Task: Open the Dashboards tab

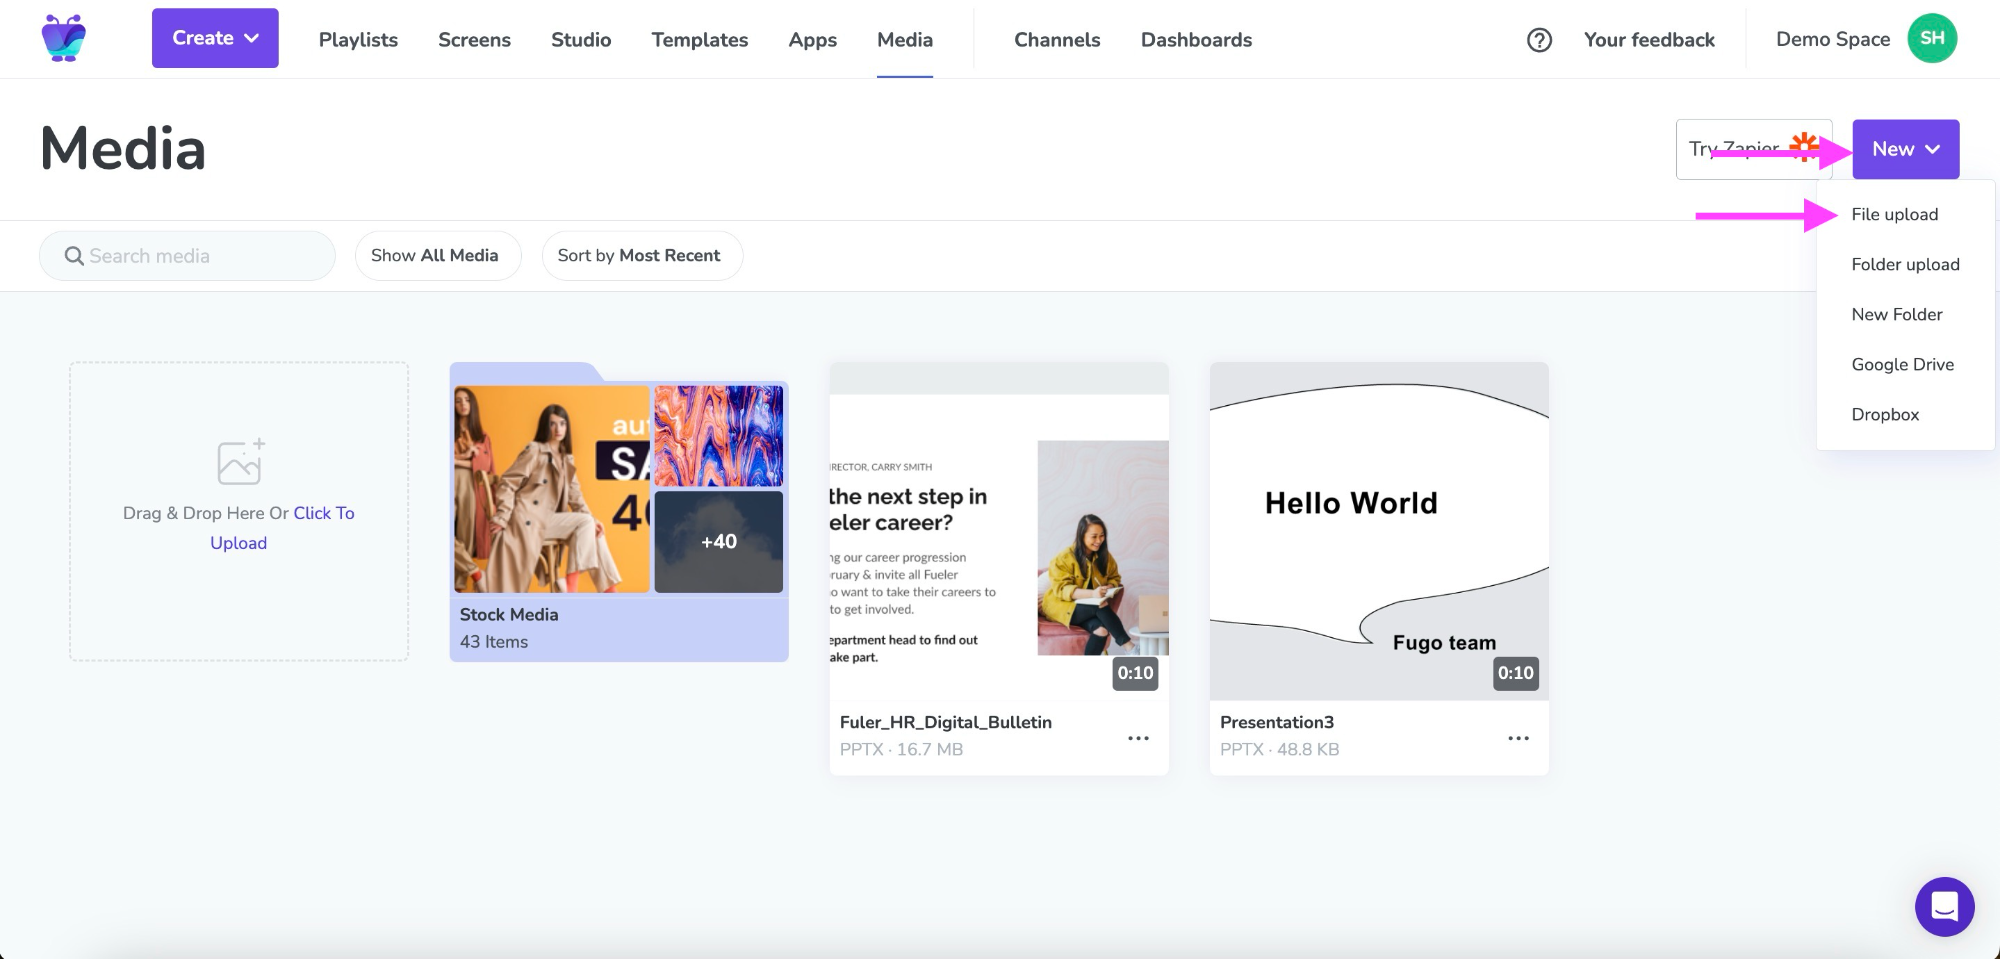Action: tap(1196, 40)
